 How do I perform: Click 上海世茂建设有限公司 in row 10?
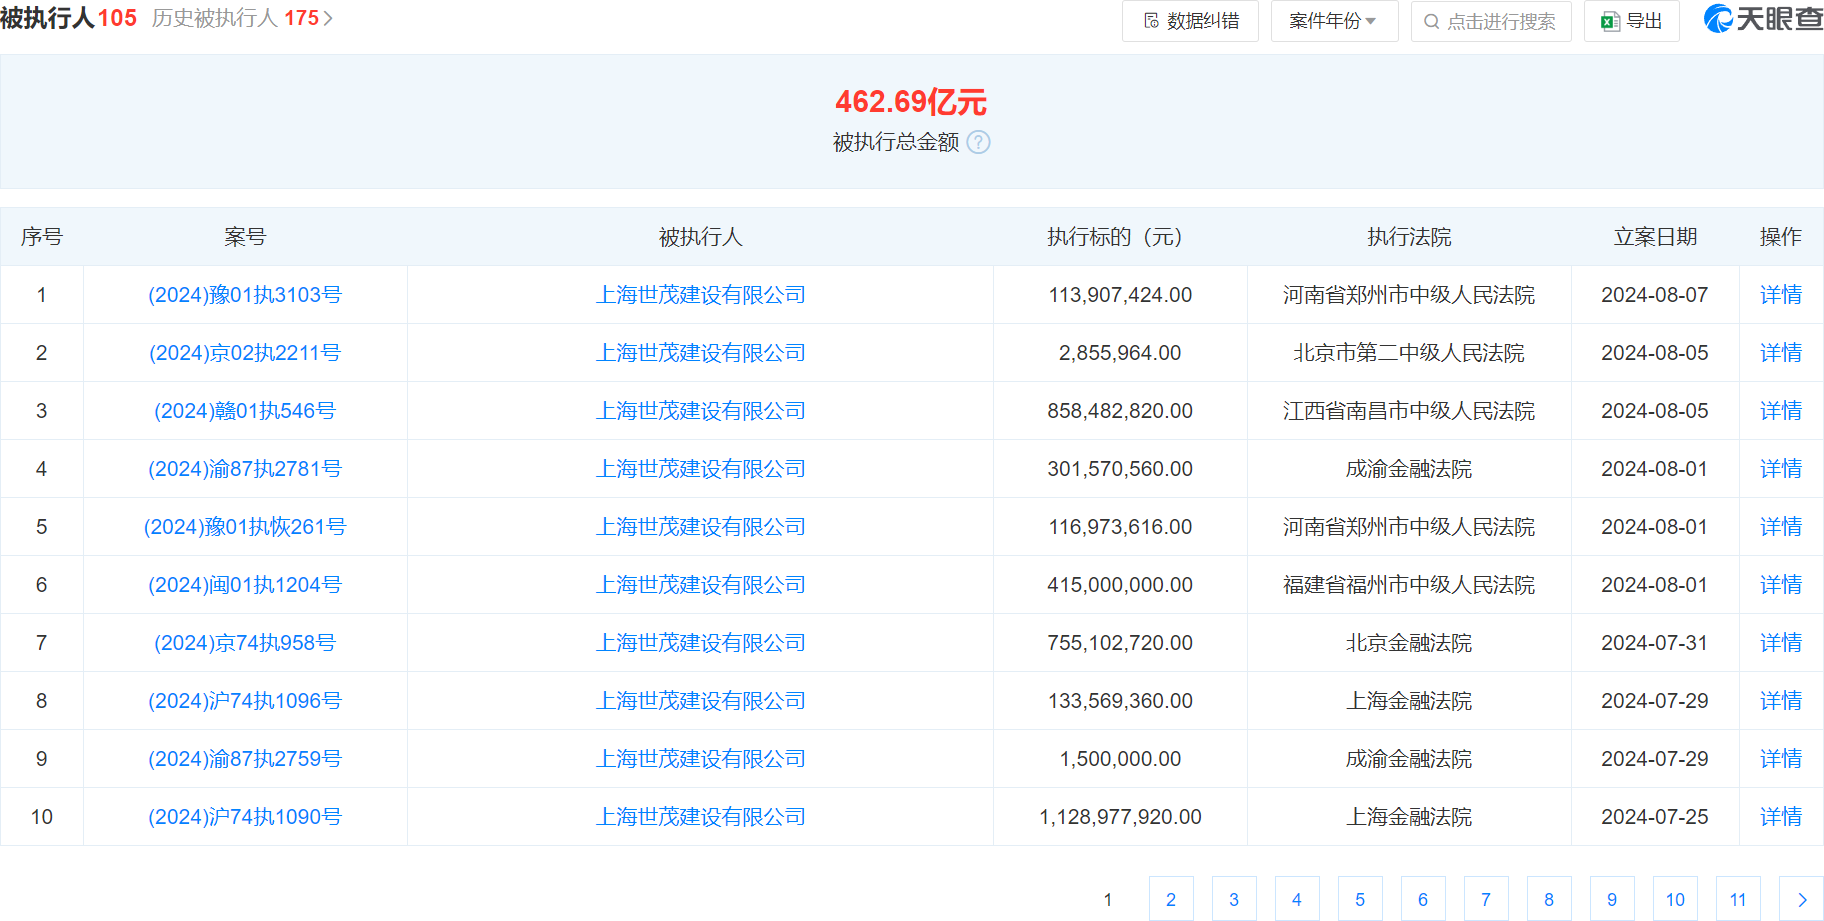click(700, 817)
